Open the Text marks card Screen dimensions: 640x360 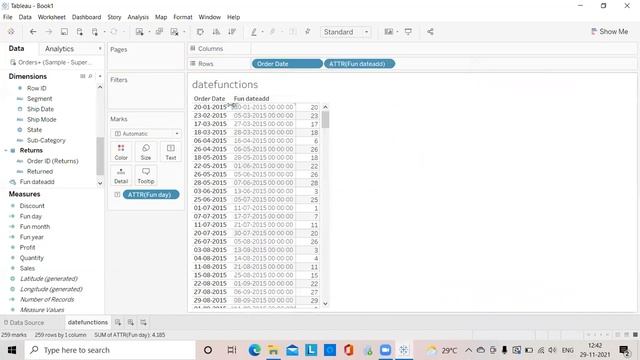pos(171,152)
